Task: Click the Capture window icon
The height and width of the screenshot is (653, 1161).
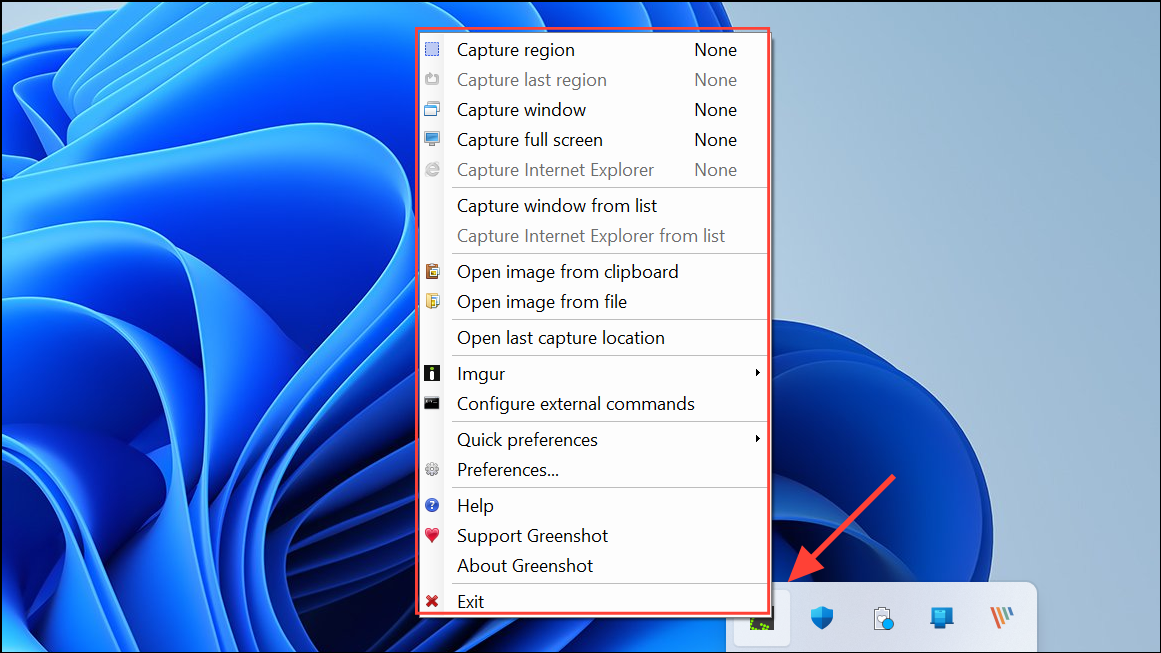Action: pyautogui.click(x=432, y=110)
